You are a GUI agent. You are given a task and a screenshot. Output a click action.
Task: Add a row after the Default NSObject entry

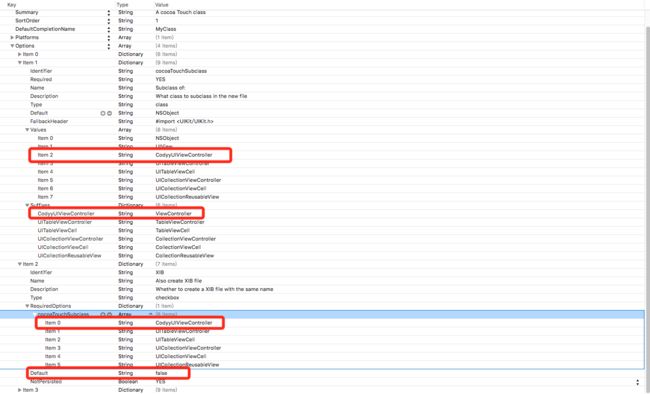pos(103,113)
